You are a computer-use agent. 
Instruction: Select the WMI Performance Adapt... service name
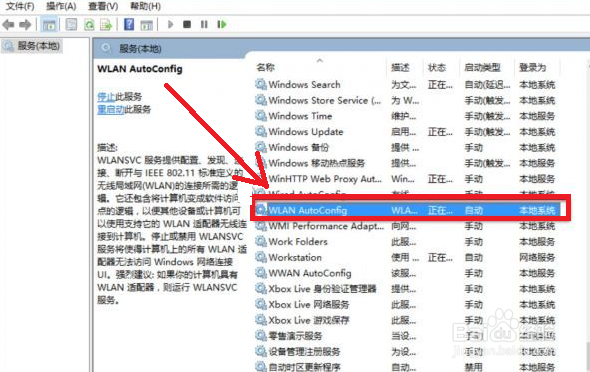[x=326, y=226]
